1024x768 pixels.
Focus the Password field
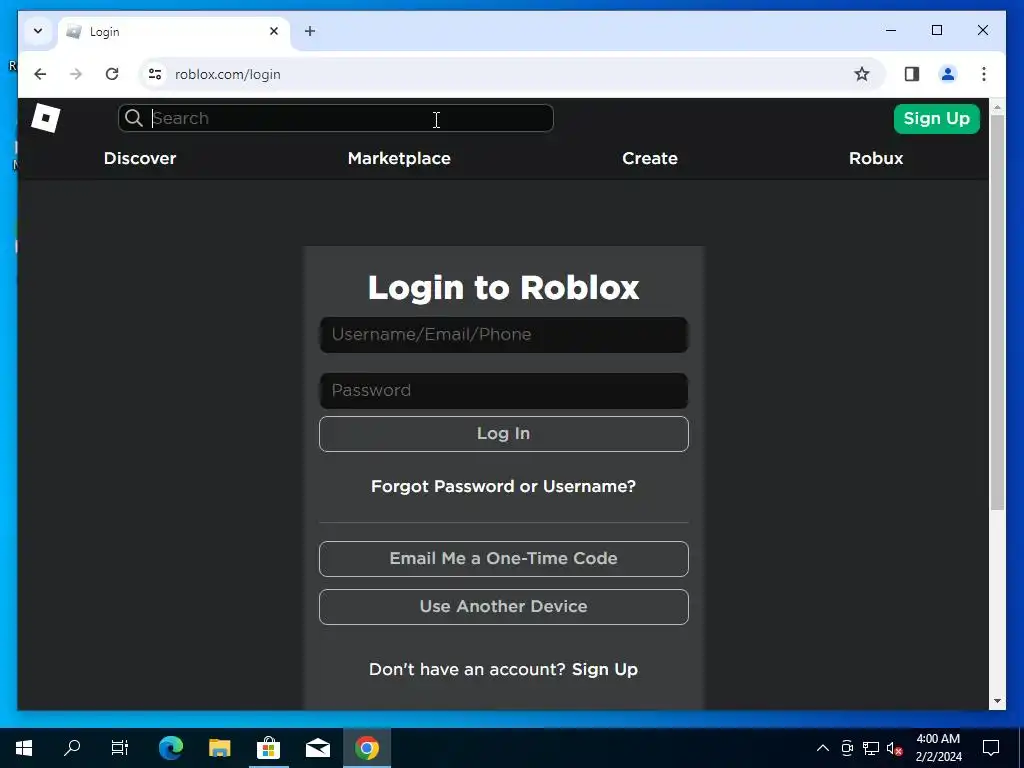[x=504, y=391]
